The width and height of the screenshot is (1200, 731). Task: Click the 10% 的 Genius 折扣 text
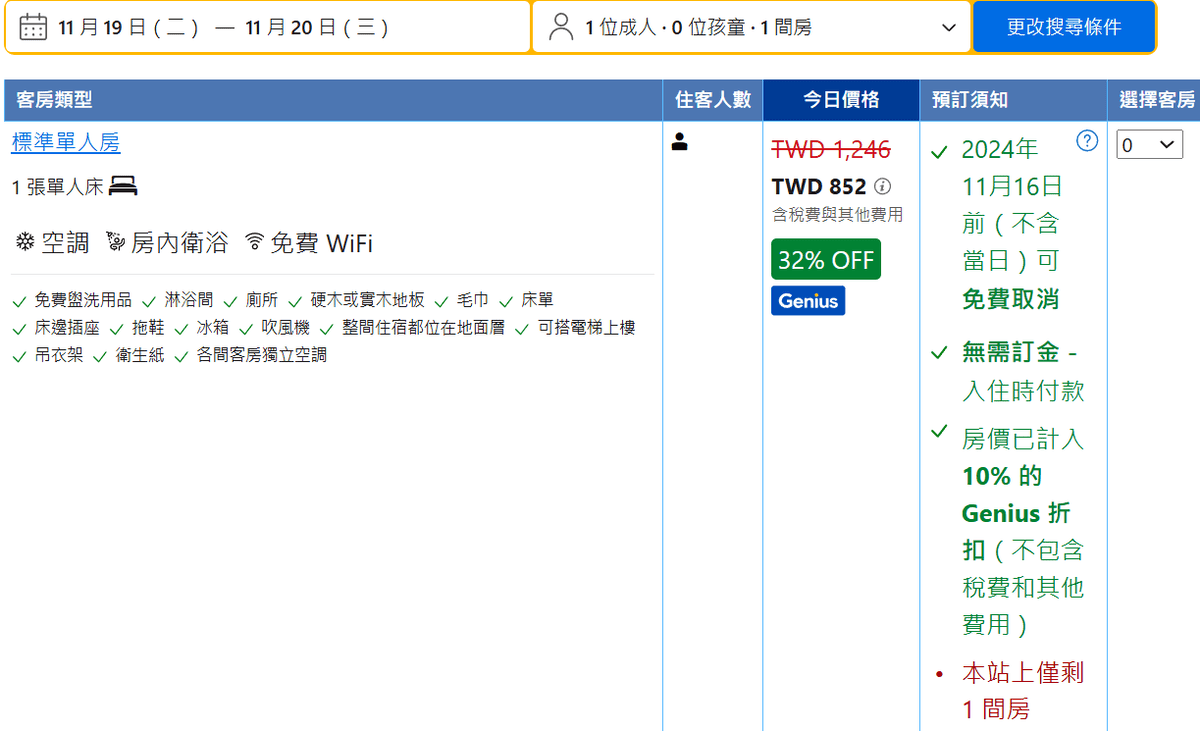pos(1016,513)
